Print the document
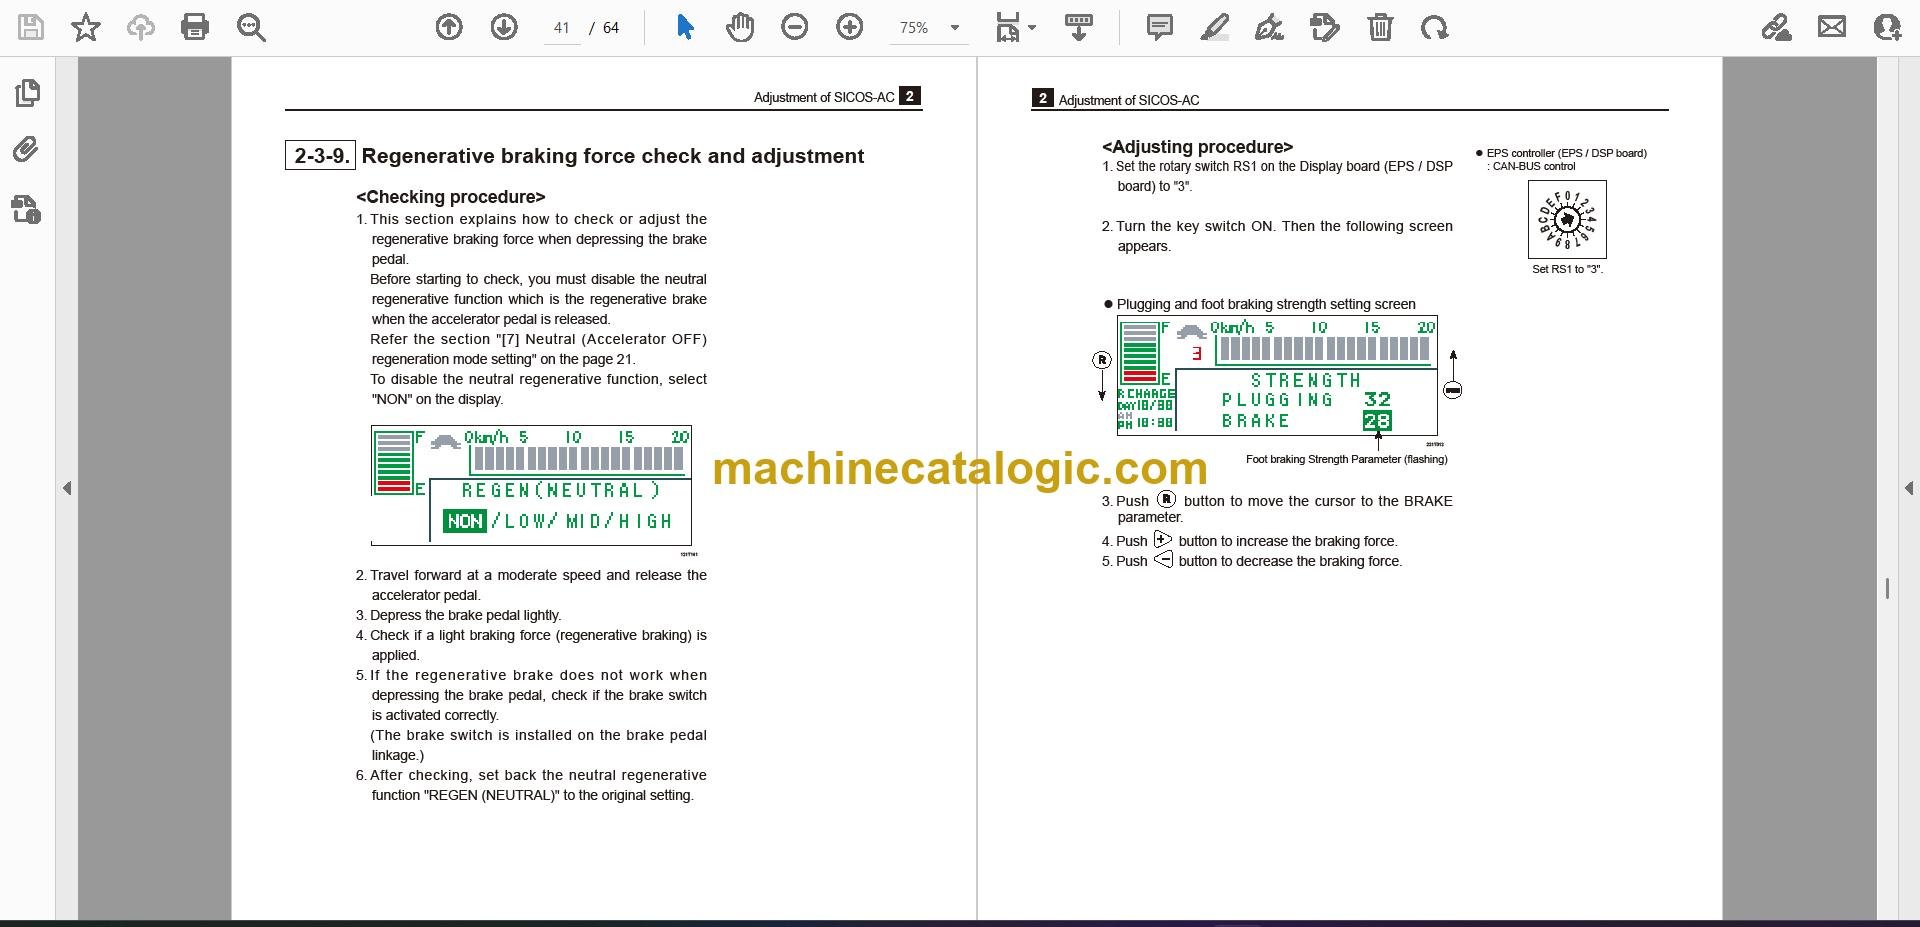 [x=195, y=27]
